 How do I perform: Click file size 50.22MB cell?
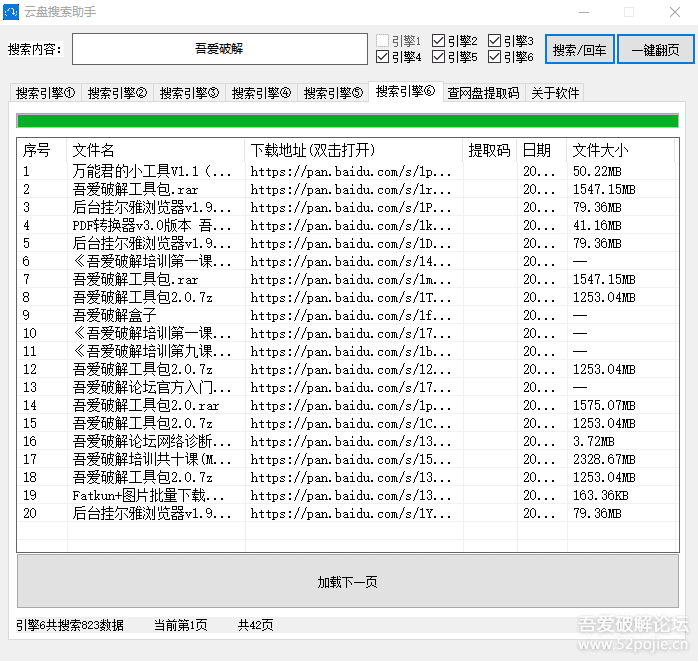tap(597, 171)
